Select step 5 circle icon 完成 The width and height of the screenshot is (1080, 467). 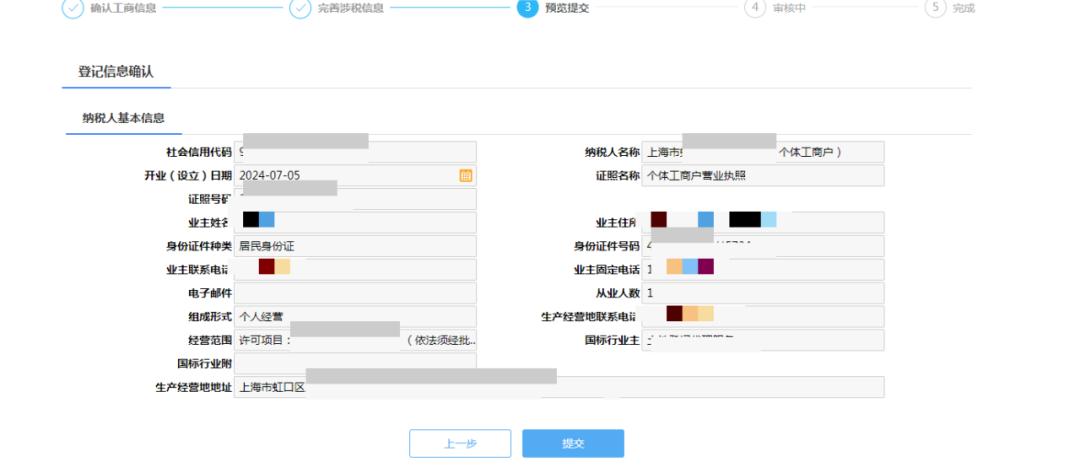(x=935, y=8)
